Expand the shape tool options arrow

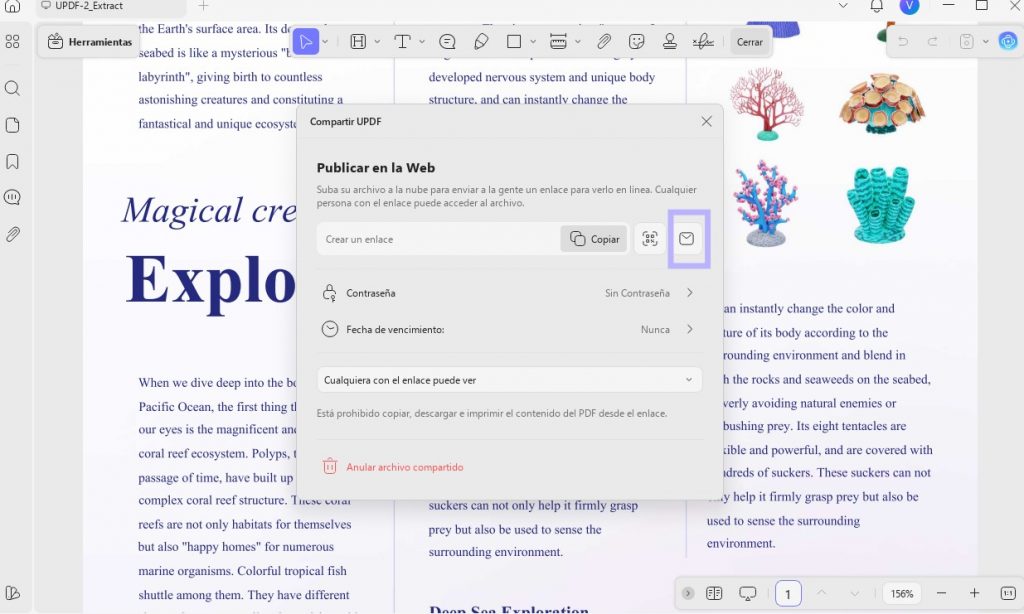pyautogui.click(x=533, y=42)
